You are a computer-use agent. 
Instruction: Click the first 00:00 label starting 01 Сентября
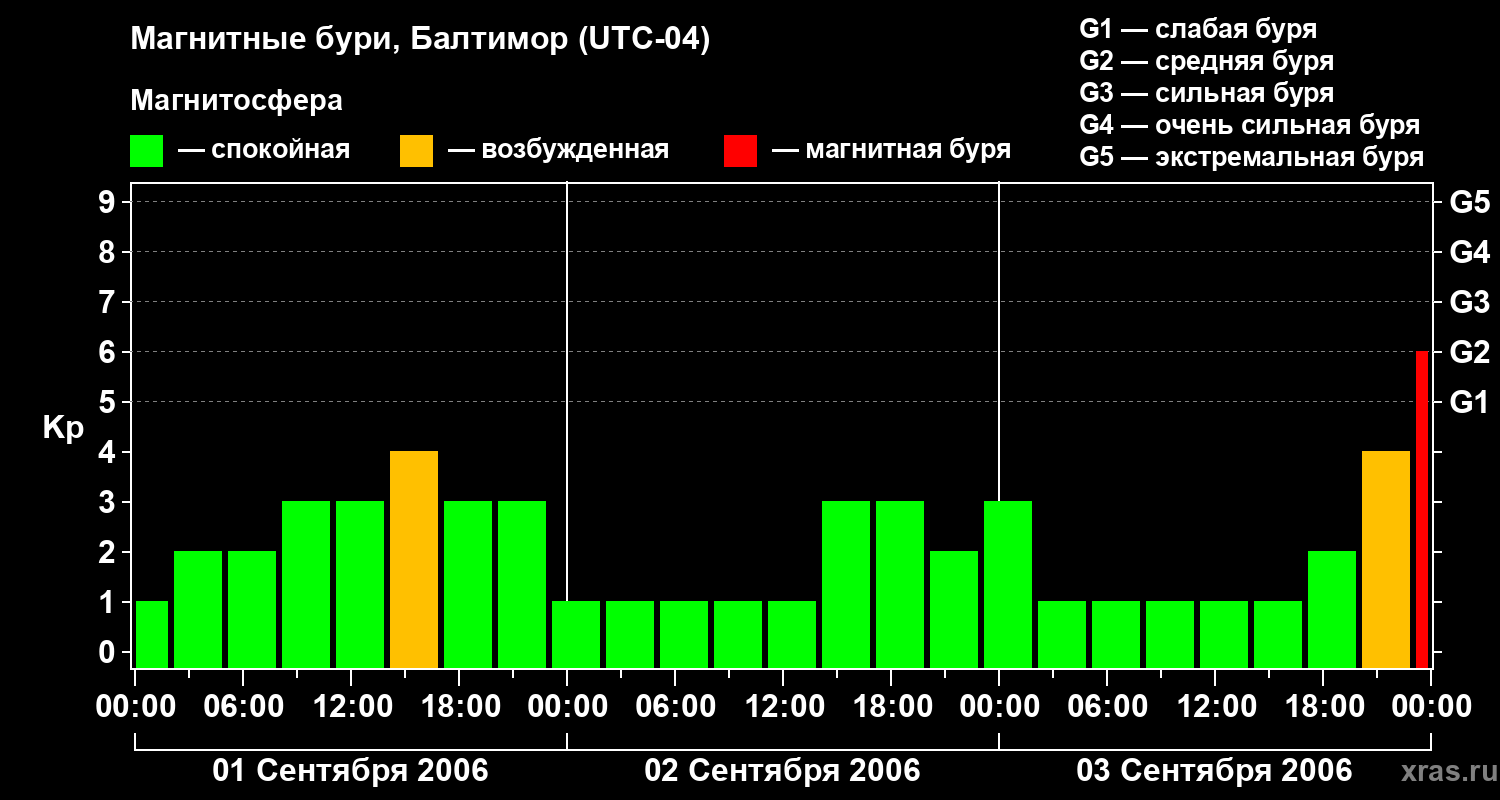pyautogui.click(x=135, y=707)
